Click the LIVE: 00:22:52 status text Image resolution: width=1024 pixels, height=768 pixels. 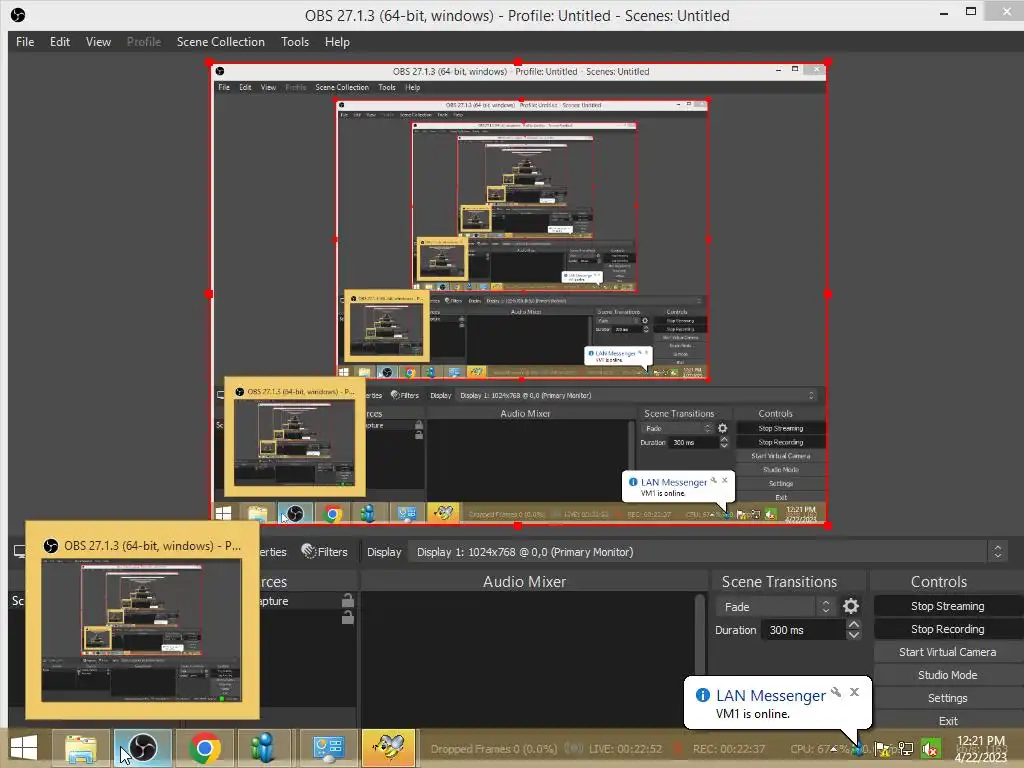625,749
